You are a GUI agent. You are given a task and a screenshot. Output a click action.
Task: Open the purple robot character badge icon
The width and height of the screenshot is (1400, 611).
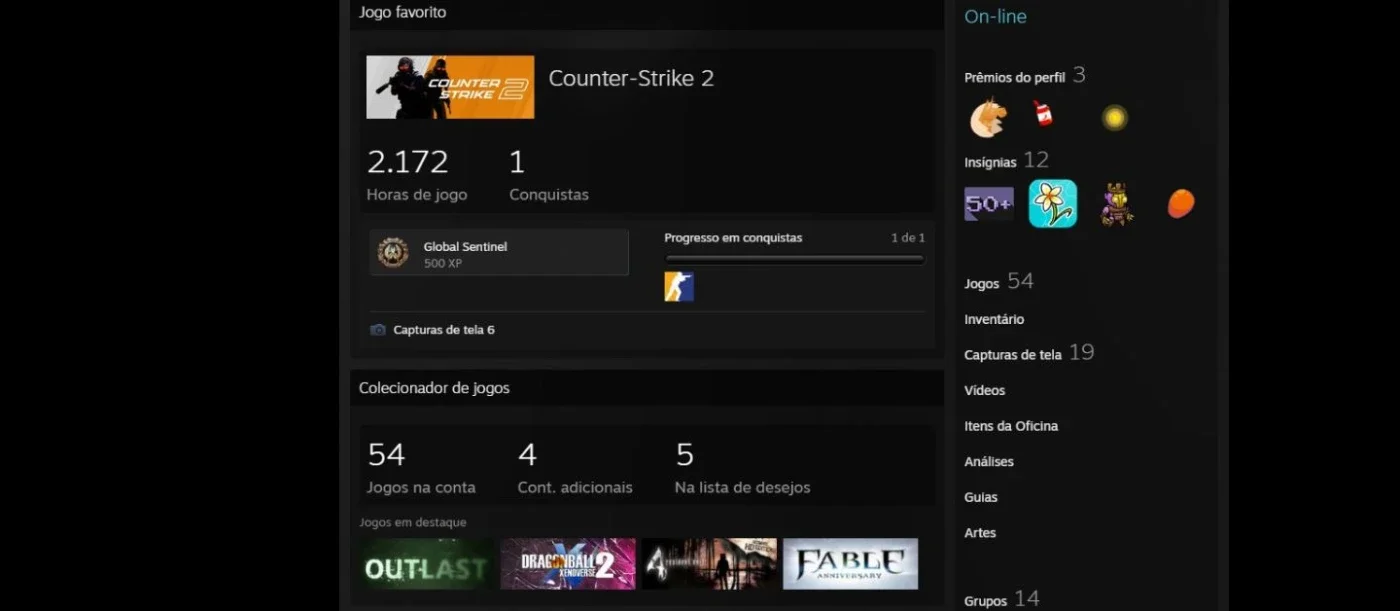(1116, 204)
